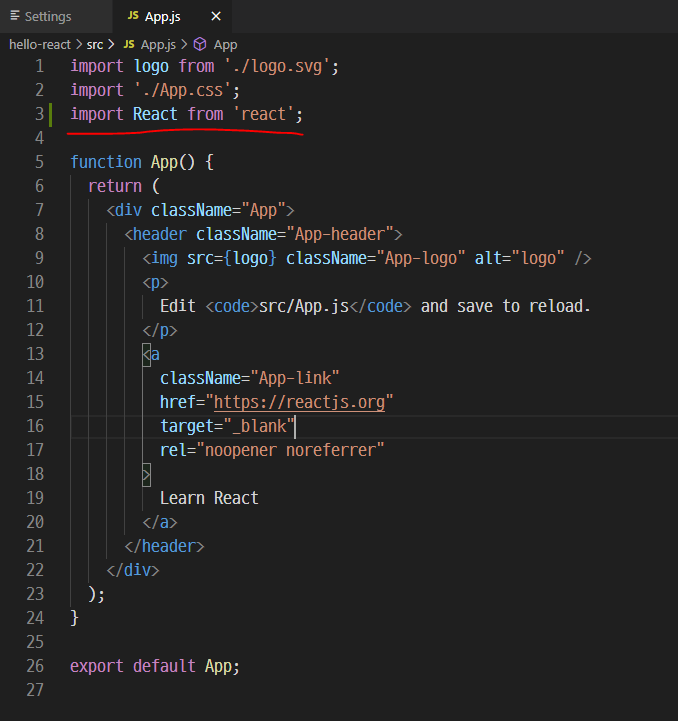The height and width of the screenshot is (721, 678).
Task: Open hello-react breadcrumb folder
Action: pyautogui.click(x=40, y=45)
